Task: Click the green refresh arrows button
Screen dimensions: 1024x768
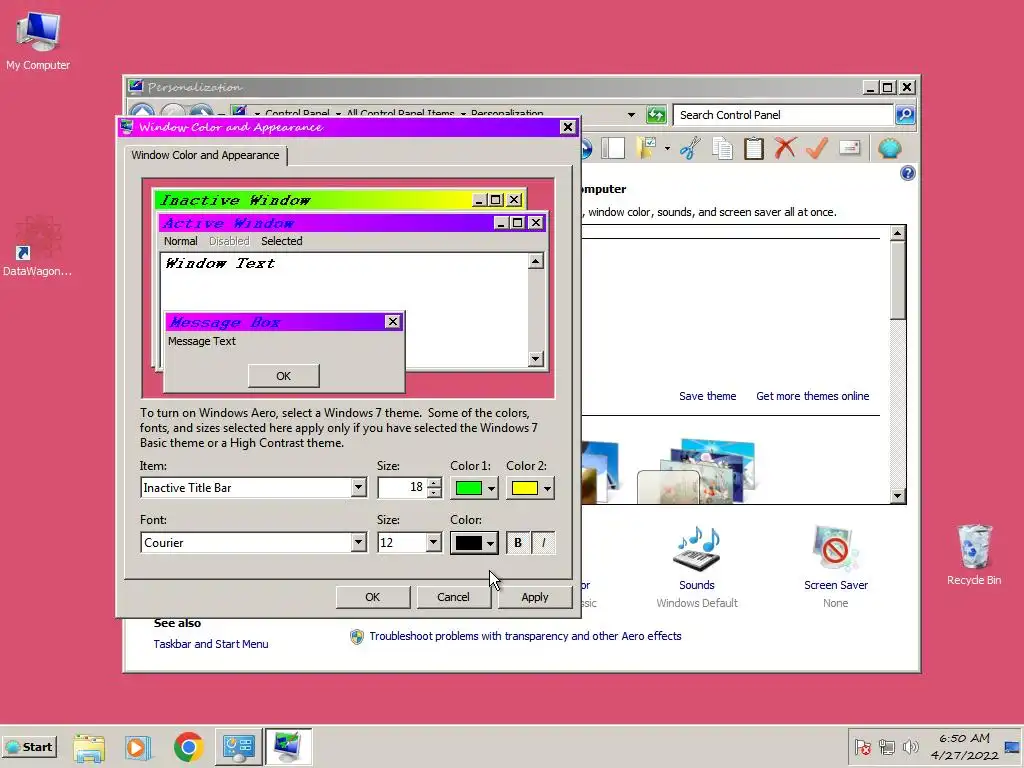Action: pyautogui.click(x=656, y=115)
